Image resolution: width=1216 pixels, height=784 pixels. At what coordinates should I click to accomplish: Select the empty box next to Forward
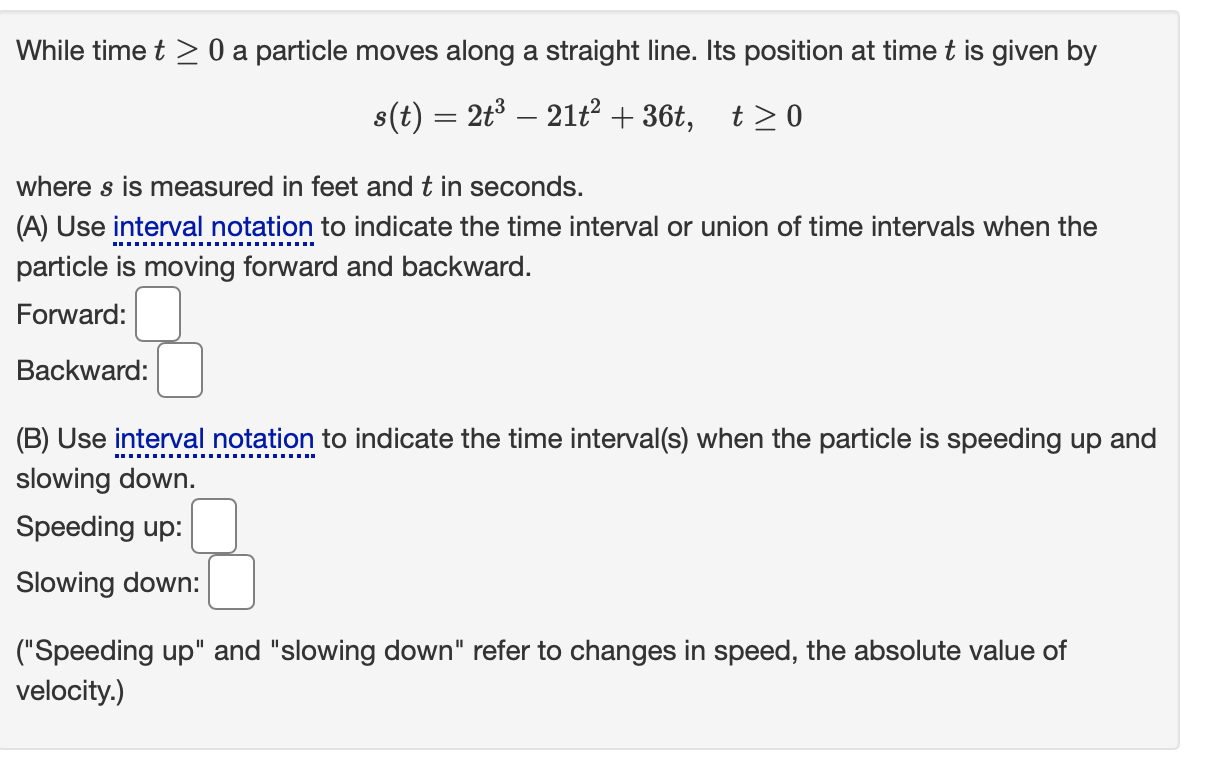160,313
